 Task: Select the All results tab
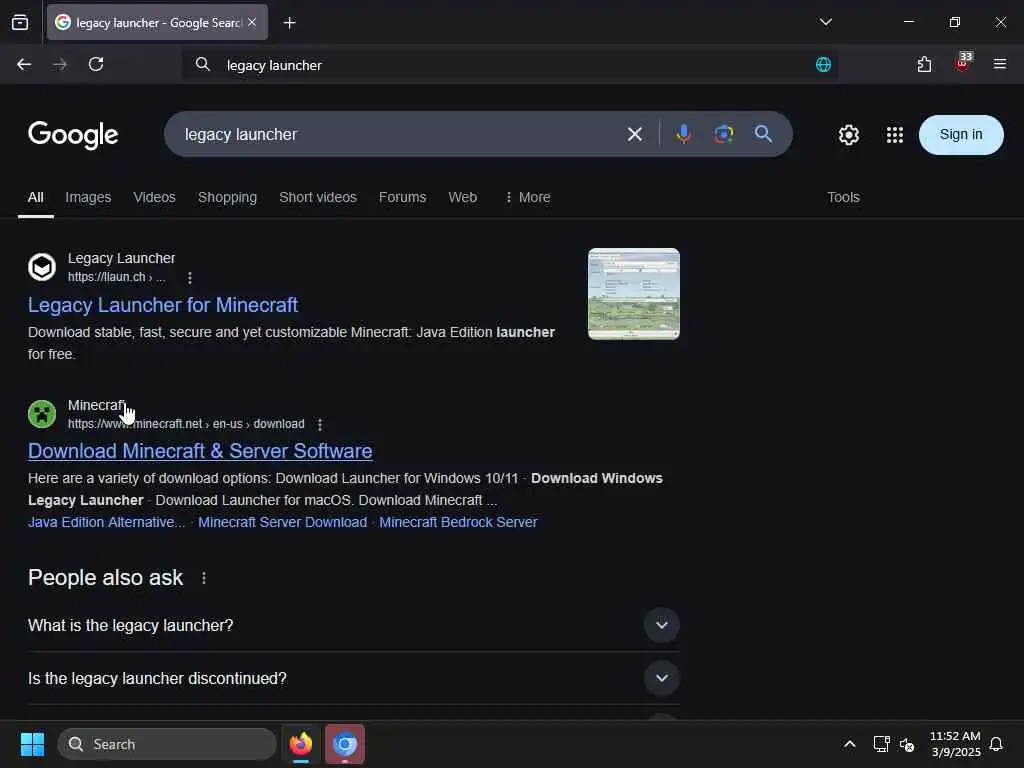click(x=36, y=197)
